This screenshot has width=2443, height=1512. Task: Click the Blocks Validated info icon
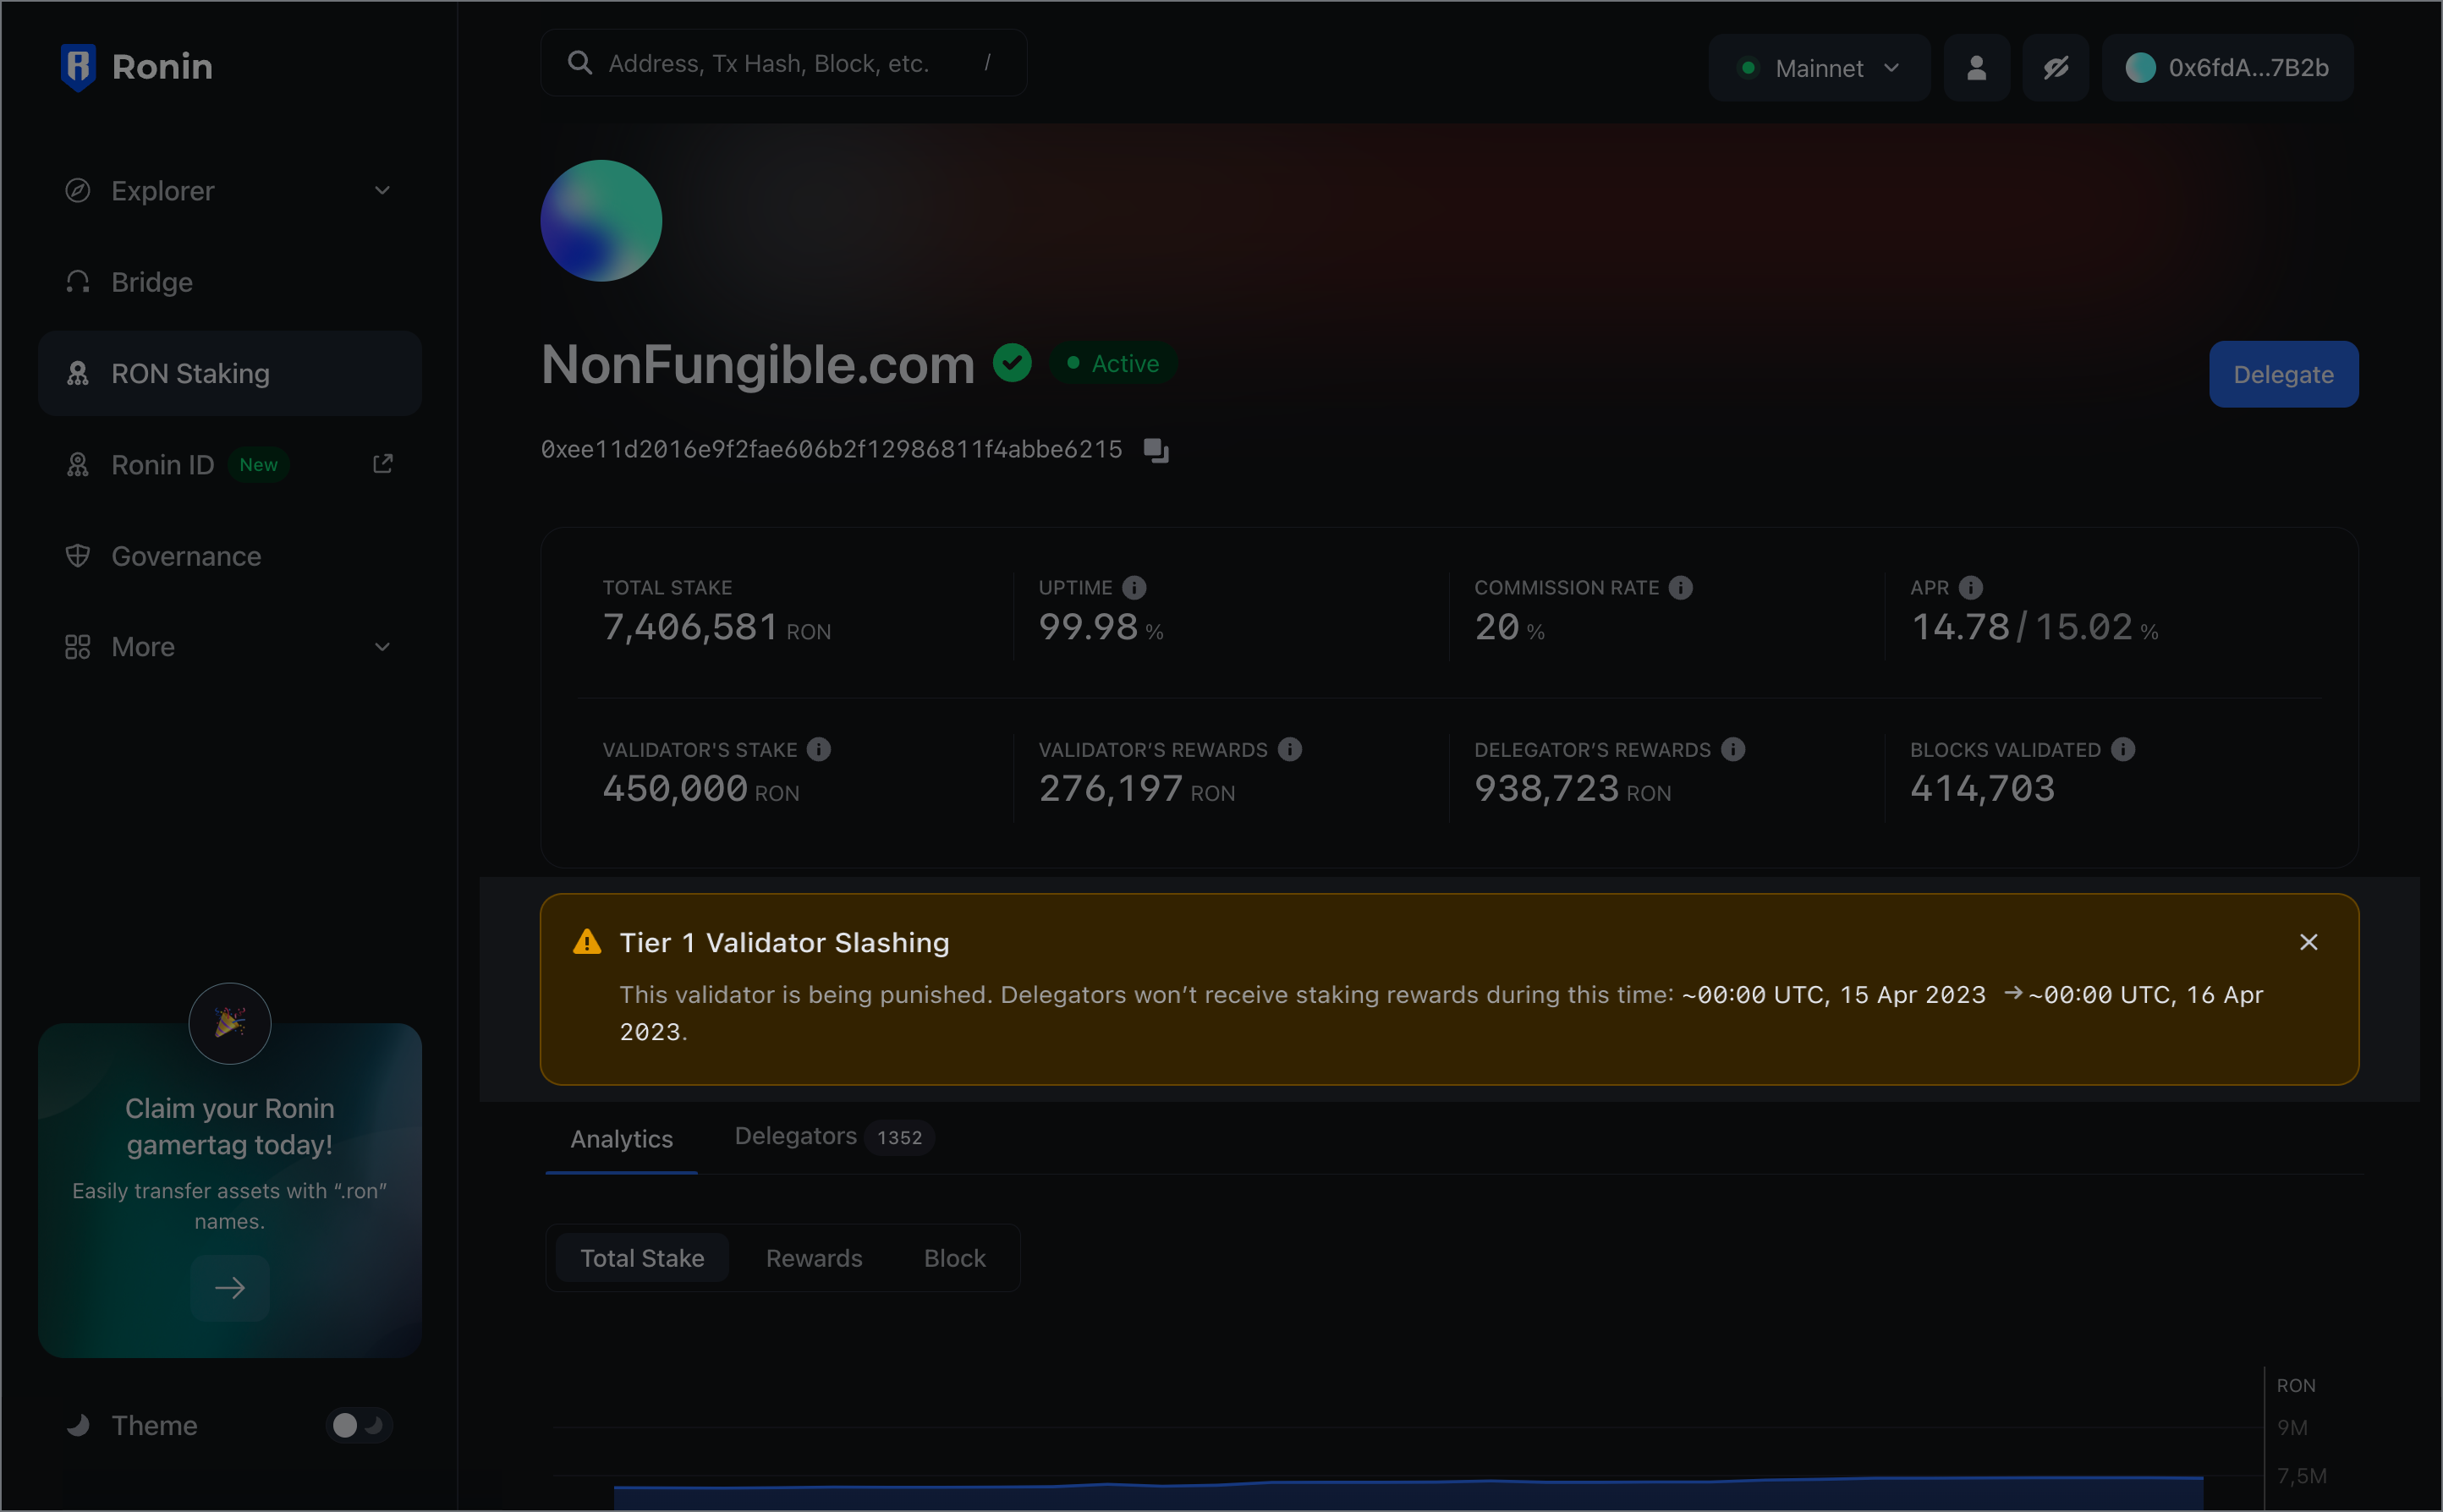tap(2123, 750)
